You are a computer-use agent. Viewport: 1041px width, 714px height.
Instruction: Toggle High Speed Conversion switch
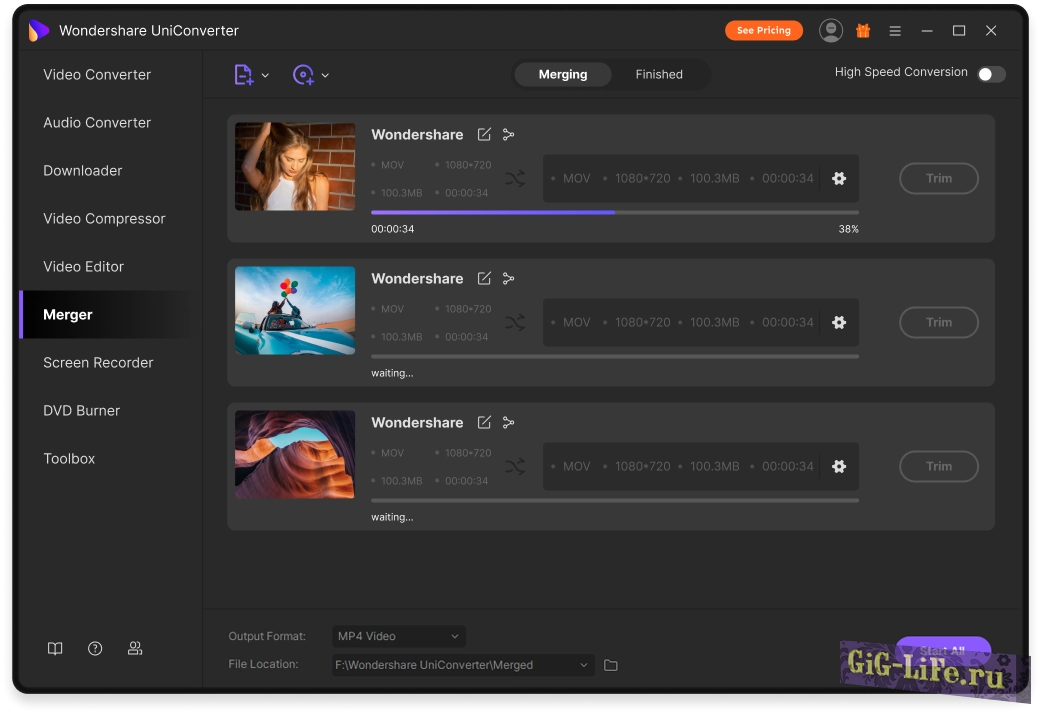click(990, 74)
